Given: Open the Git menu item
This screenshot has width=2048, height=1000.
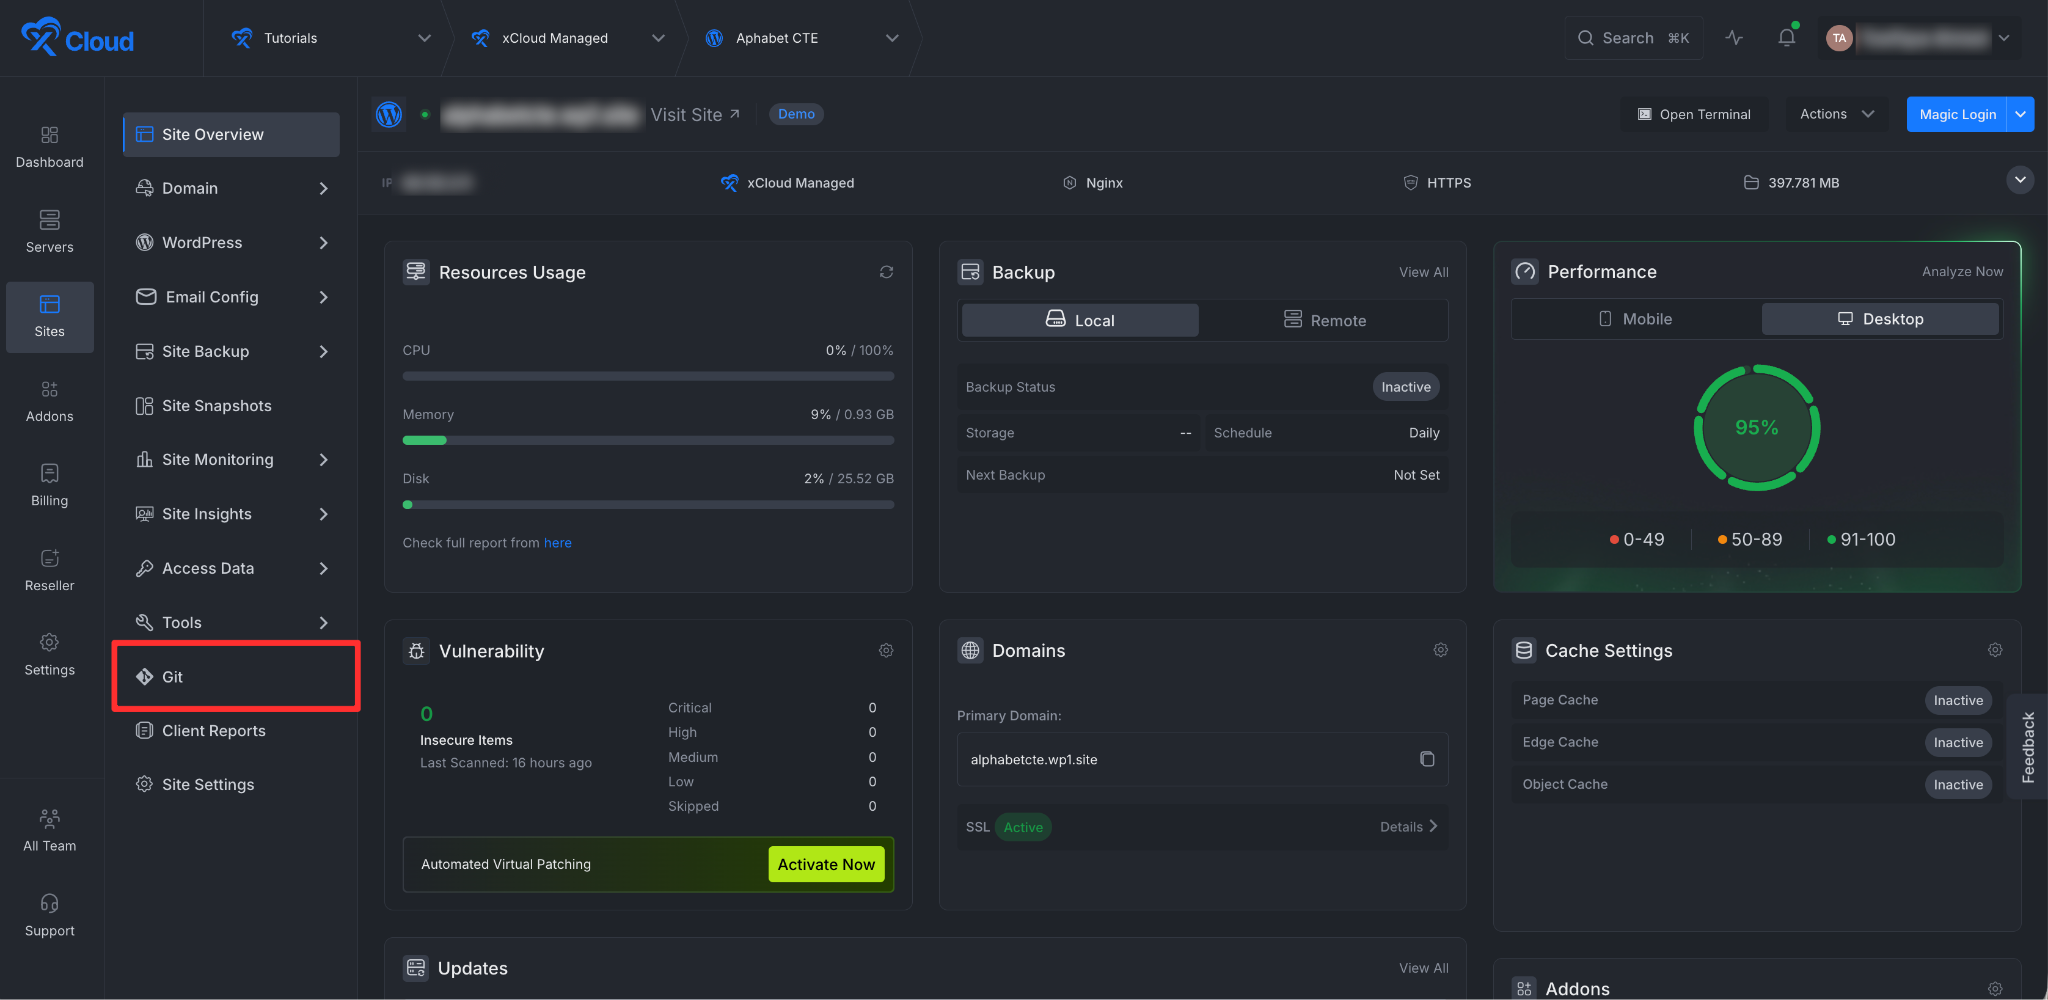Looking at the screenshot, I should click(231, 677).
